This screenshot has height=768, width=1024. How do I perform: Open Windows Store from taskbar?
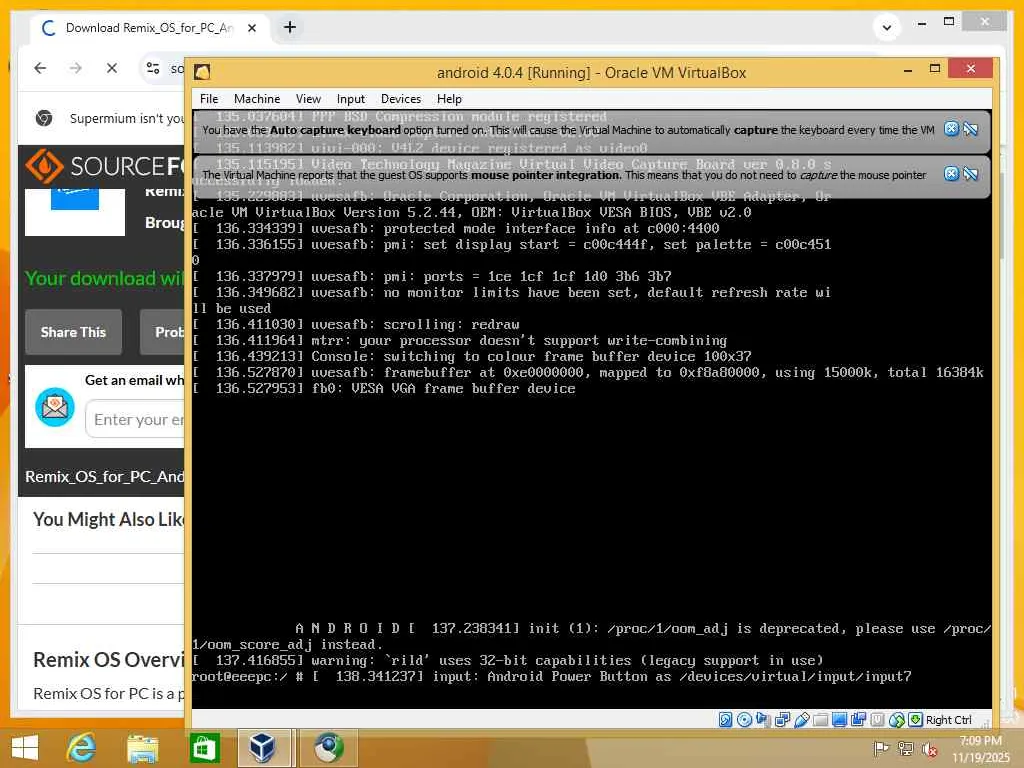[x=204, y=748]
